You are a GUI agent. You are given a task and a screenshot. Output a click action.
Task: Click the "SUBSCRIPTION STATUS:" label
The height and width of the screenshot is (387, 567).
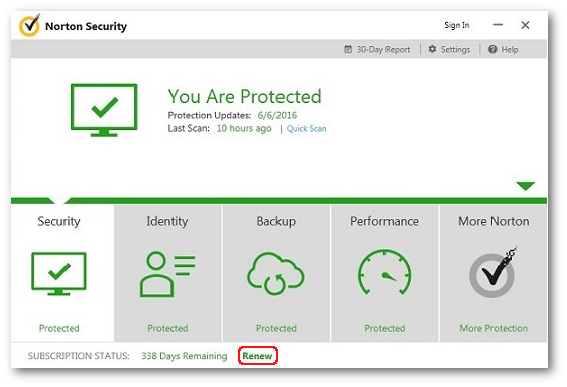click(78, 356)
